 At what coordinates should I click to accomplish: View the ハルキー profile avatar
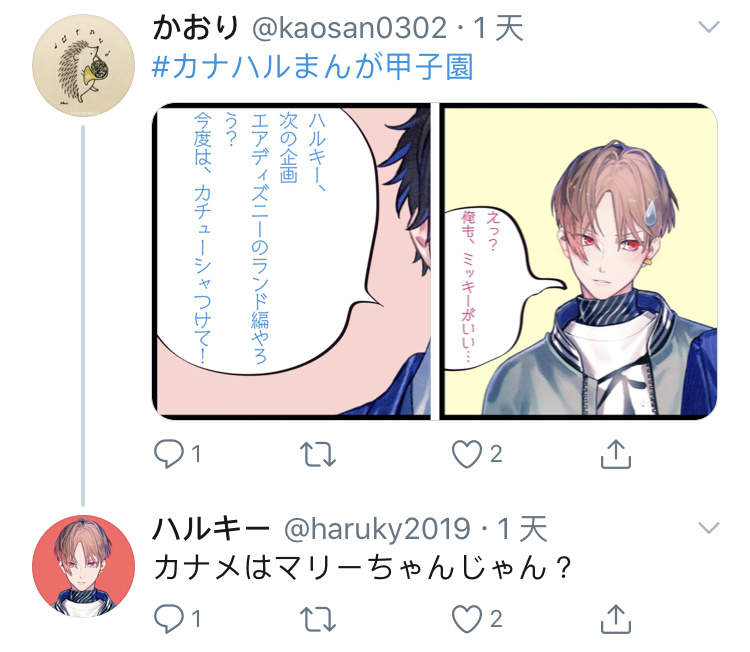coord(83,566)
